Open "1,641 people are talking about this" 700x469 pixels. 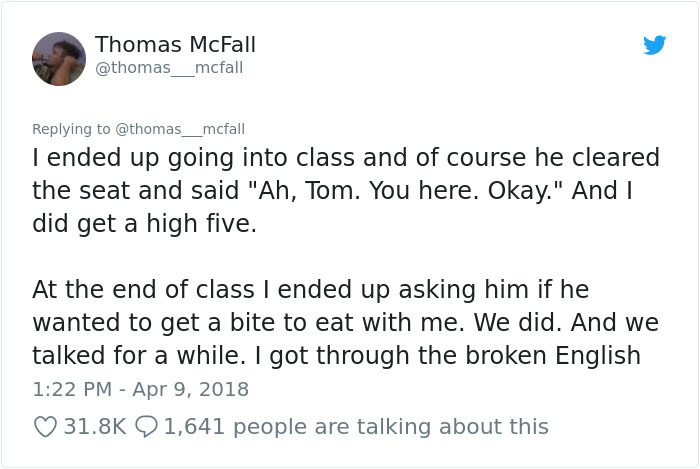[356, 427]
